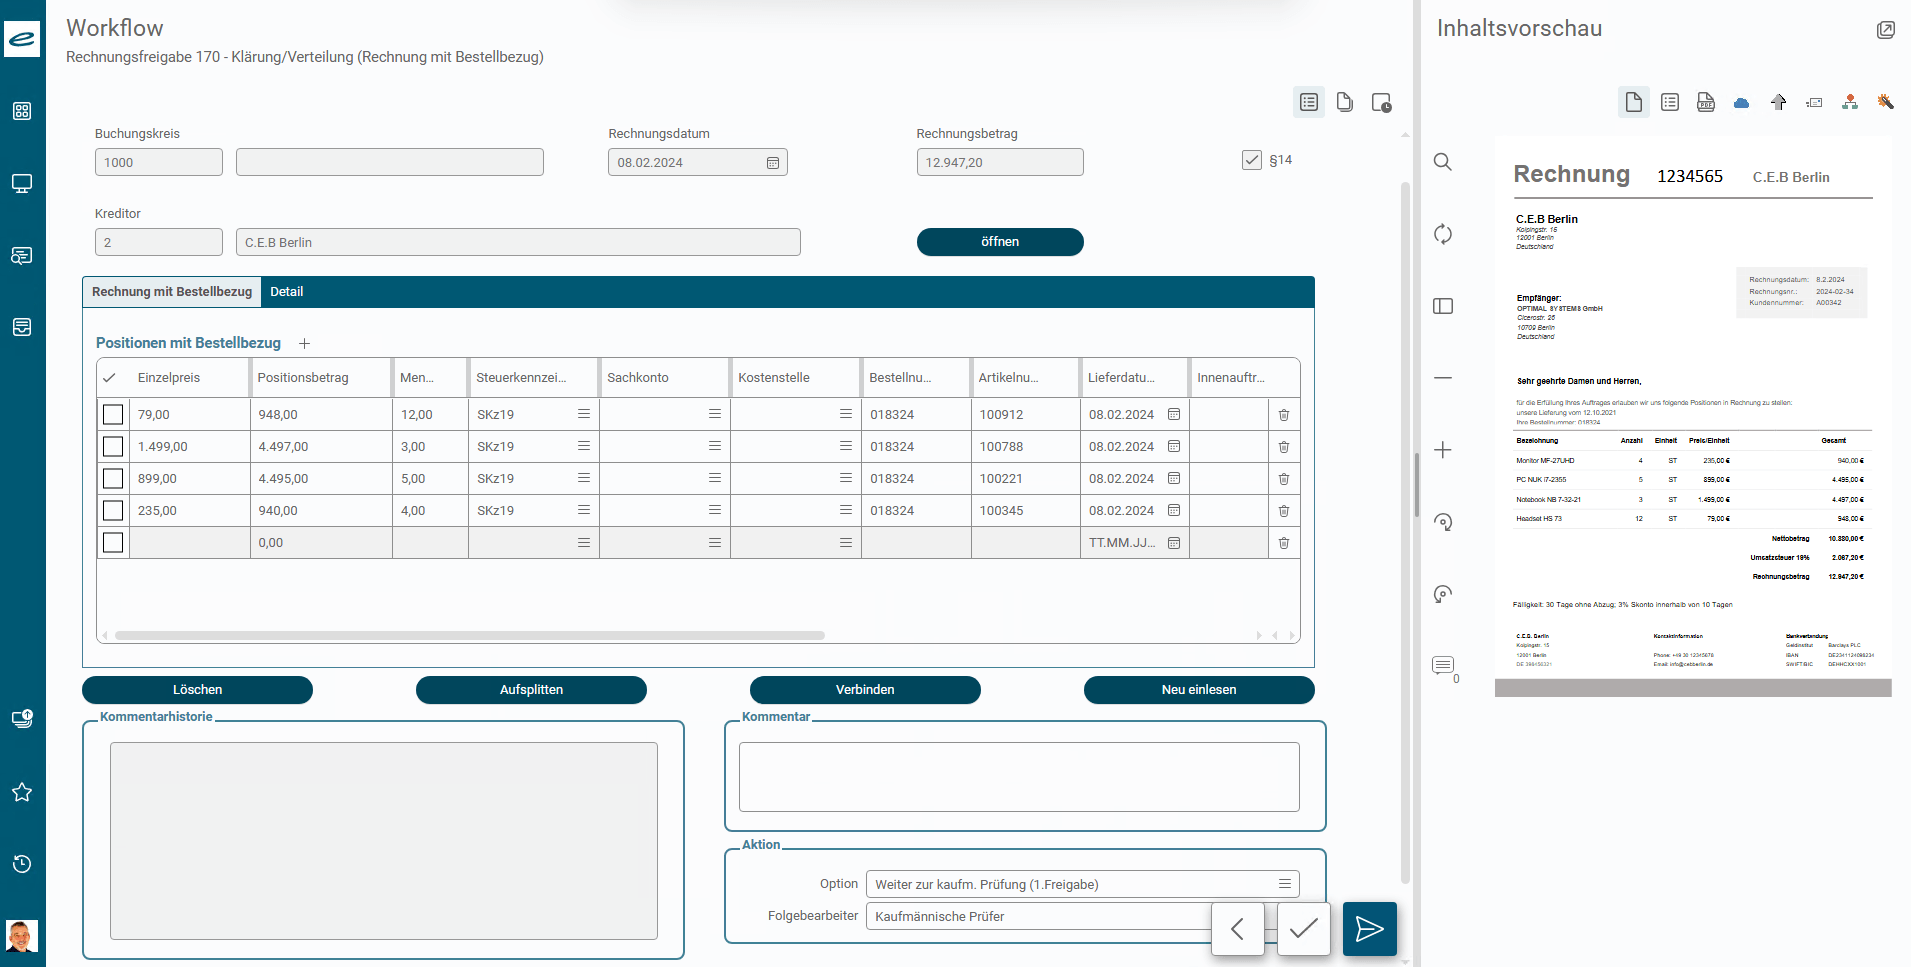Open Steuerkennzeichen list for first row
Image resolution: width=1911 pixels, height=967 pixels.
(584, 414)
